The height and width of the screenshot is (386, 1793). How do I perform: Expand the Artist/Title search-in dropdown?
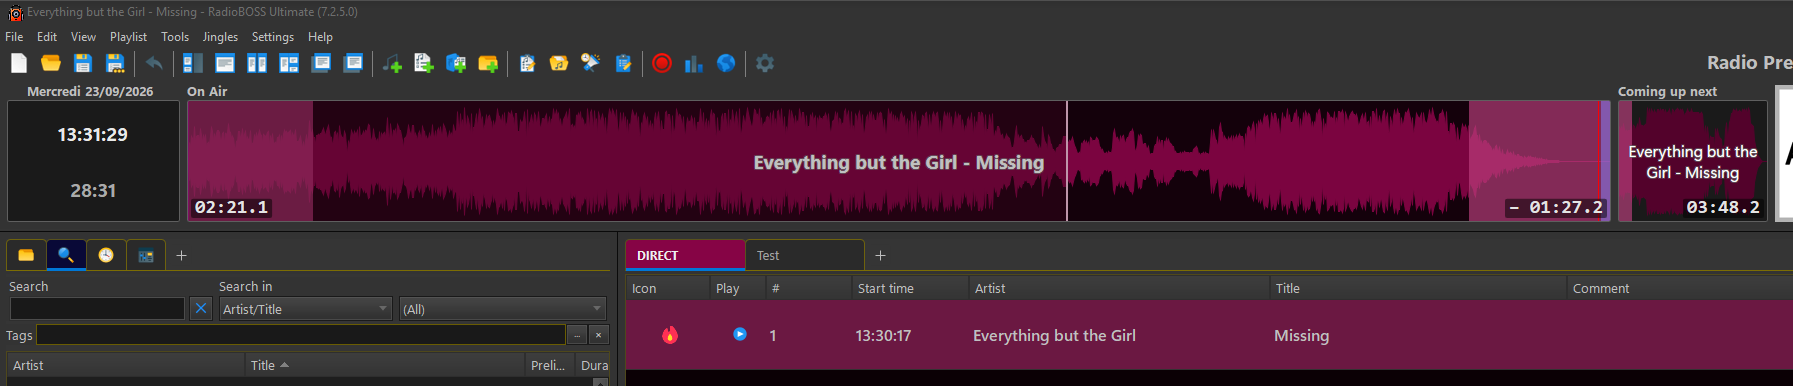tap(305, 309)
